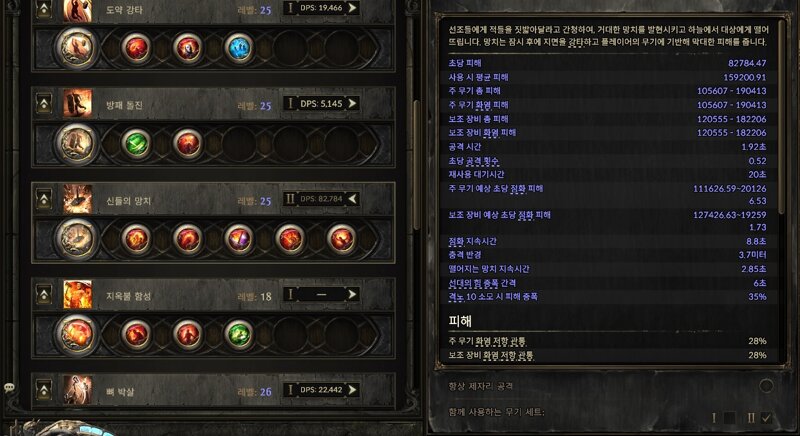The image size is (800, 436).
Task: Select the green support gem under 방패 돌진
Action: tap(136, 143)
